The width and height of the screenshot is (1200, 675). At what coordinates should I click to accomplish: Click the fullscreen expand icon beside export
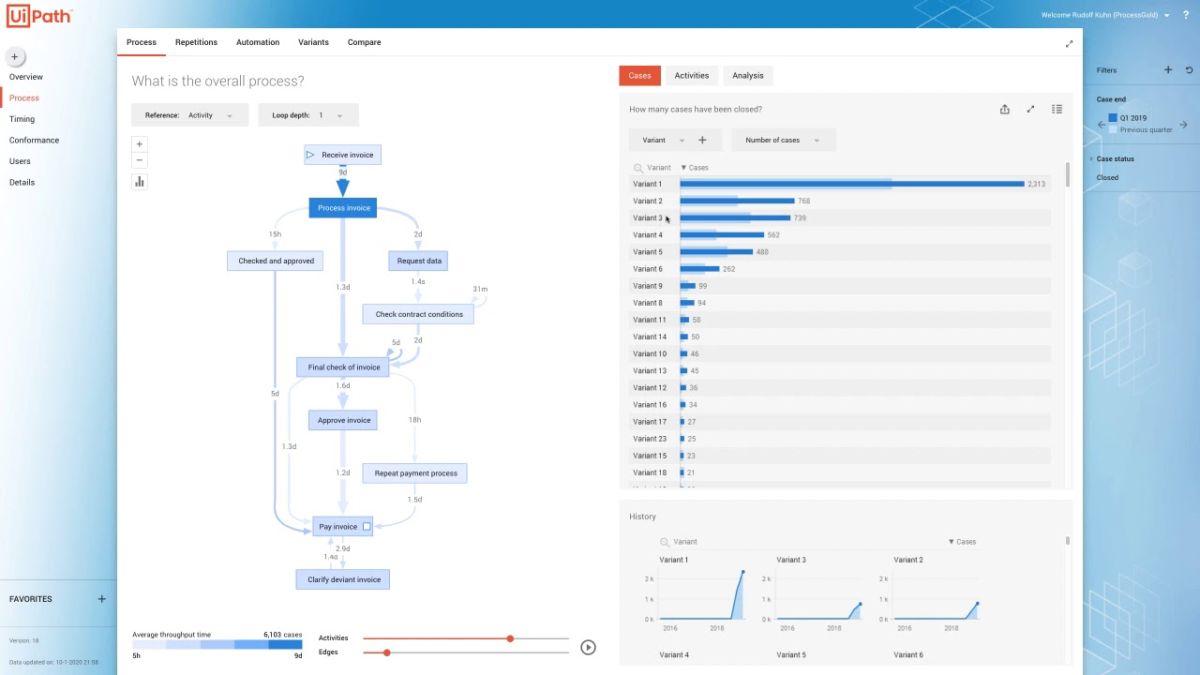(x=1030, y=109)
